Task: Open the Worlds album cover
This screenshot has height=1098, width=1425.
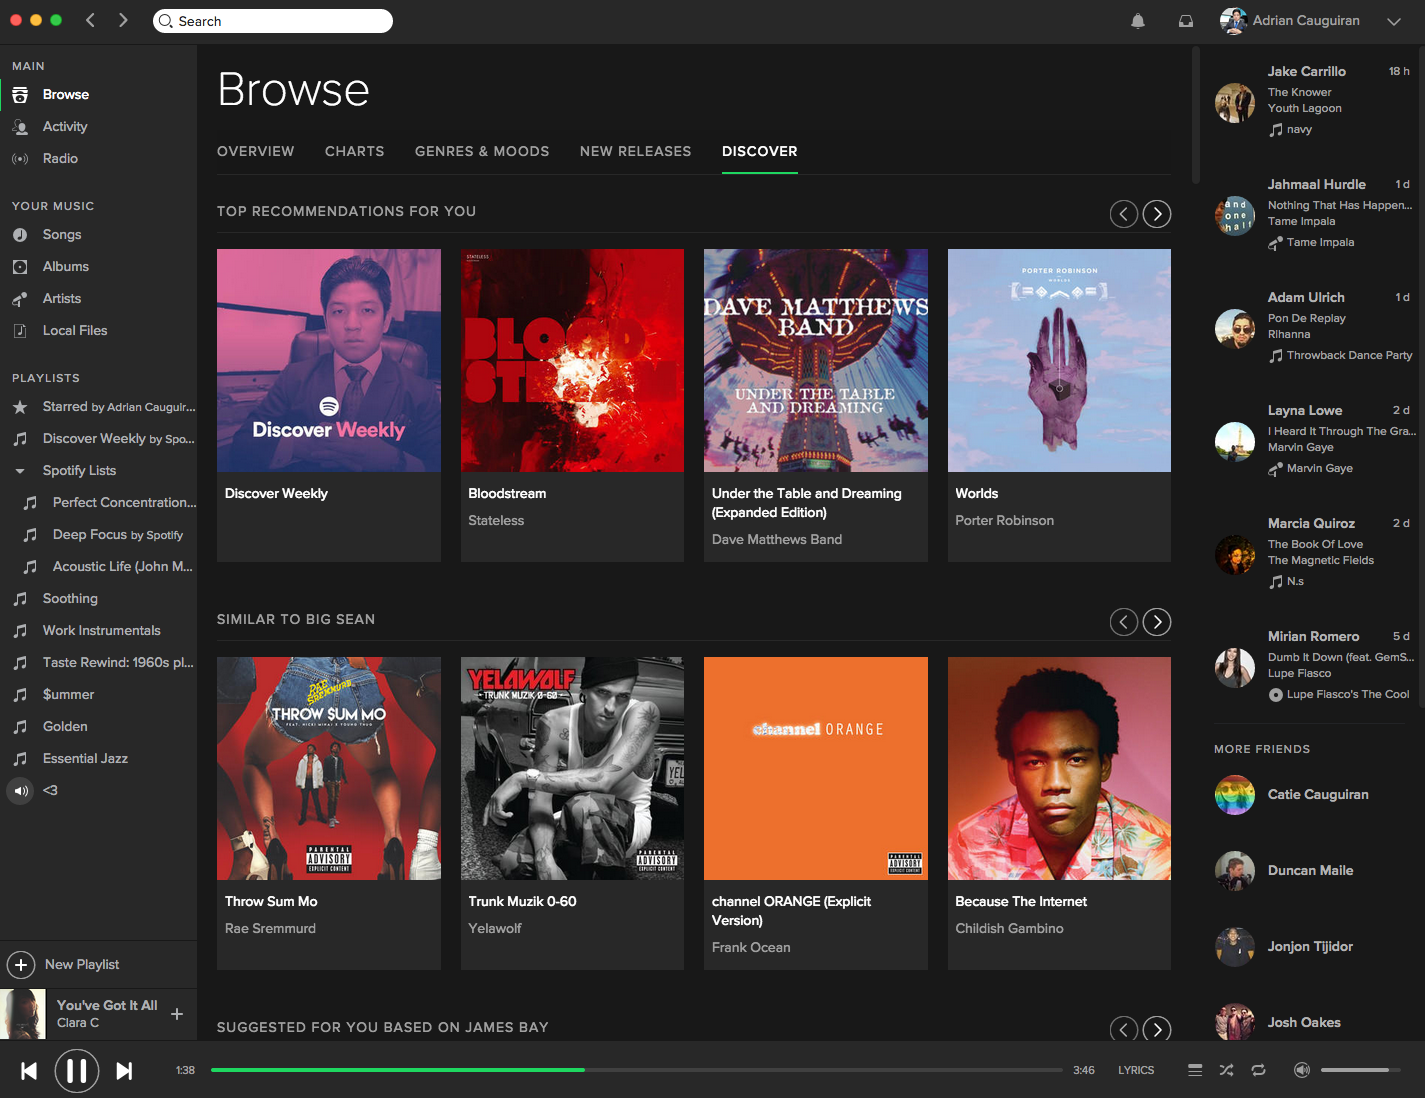Action: click(x=1059, y=360)
